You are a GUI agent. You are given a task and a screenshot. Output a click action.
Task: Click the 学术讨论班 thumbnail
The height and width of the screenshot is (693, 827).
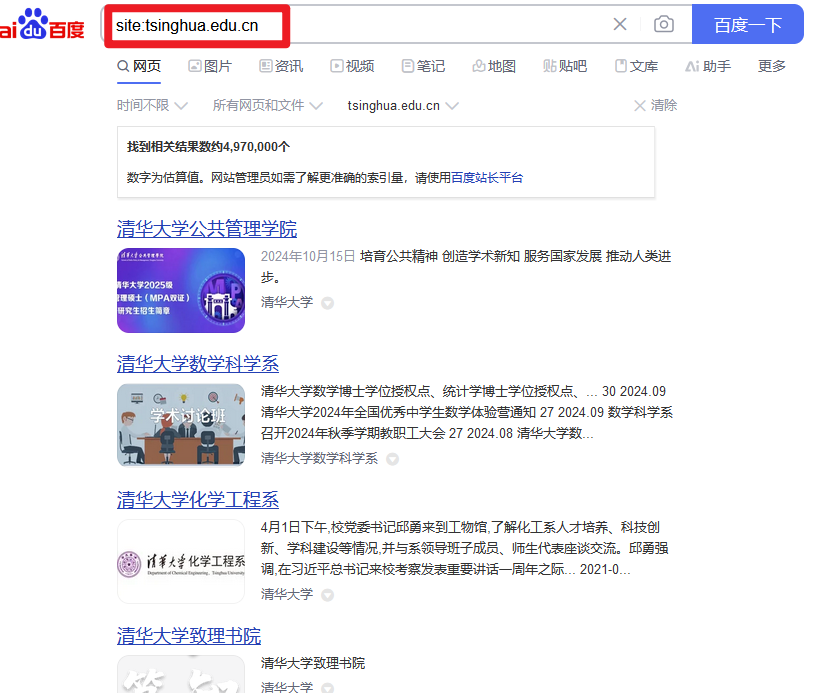181,425
